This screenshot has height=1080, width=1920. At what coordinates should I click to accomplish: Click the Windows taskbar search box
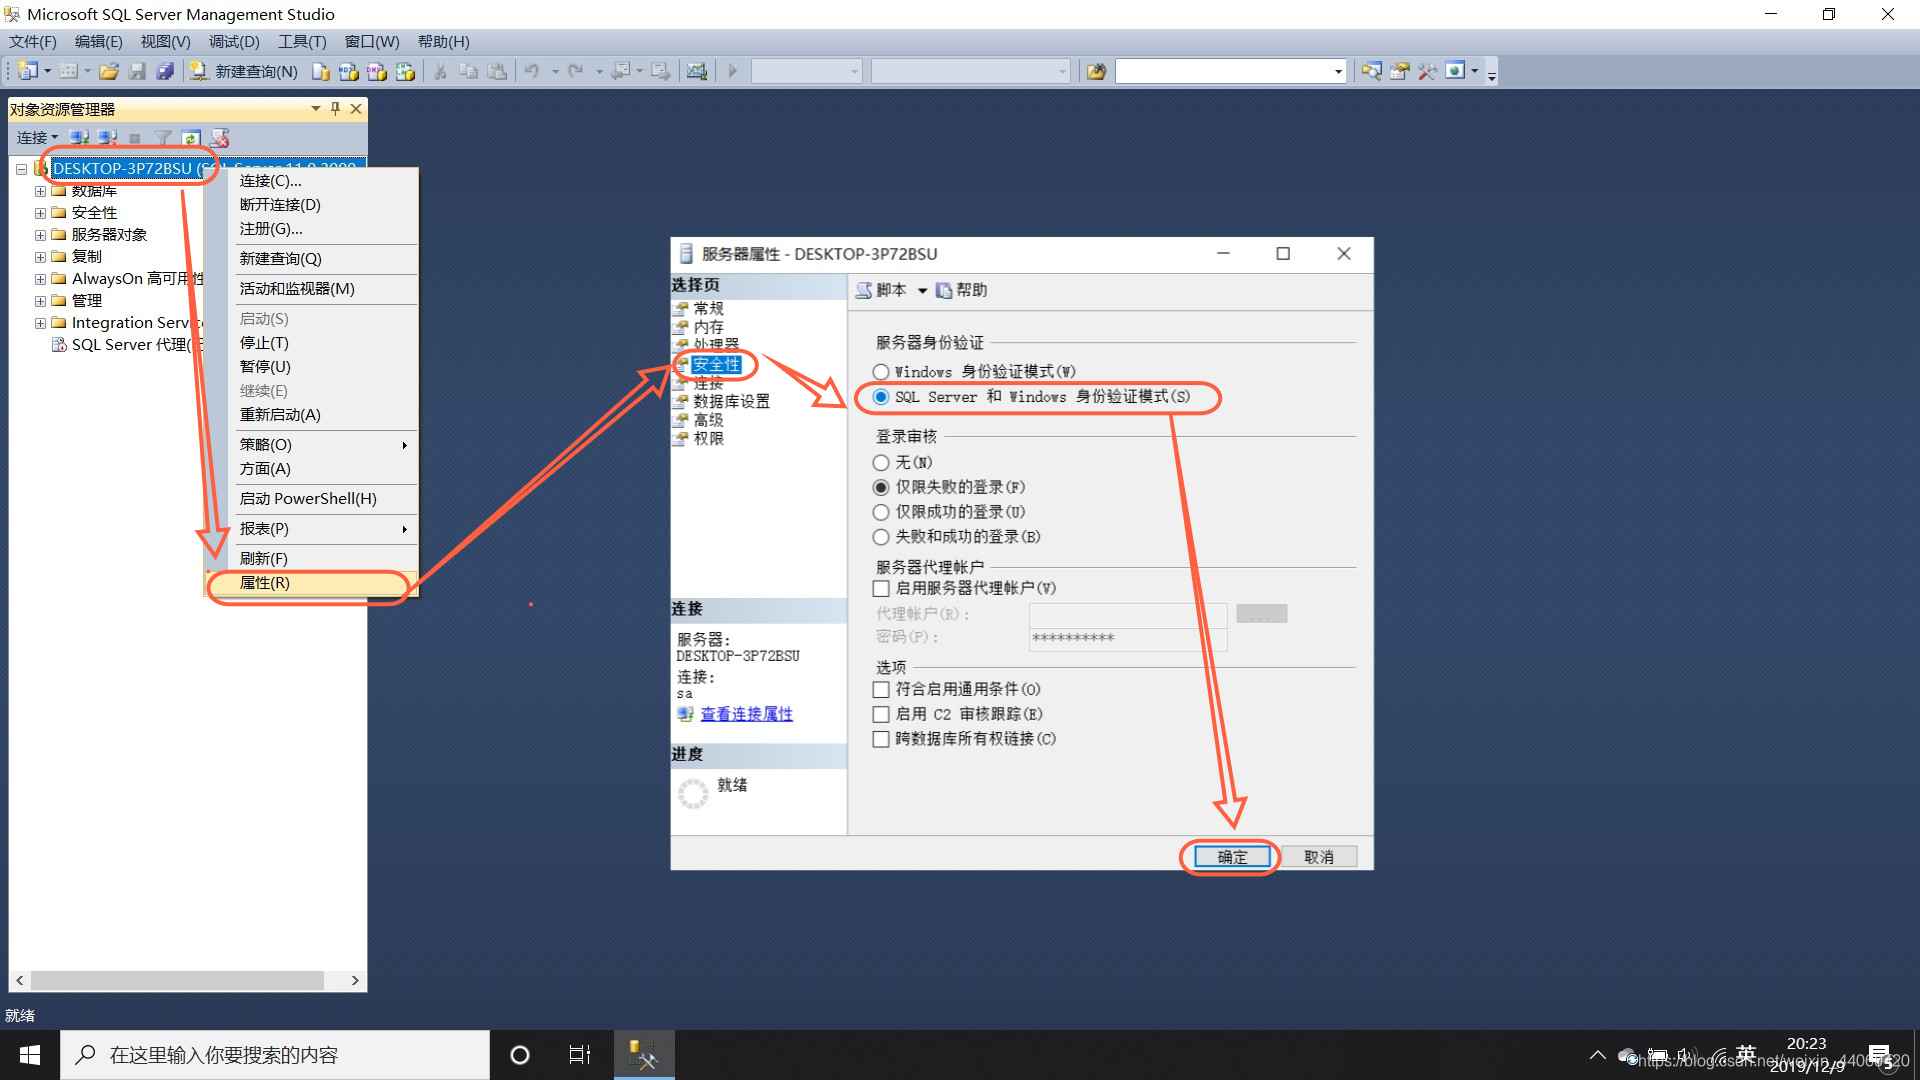pos(275,1055)
